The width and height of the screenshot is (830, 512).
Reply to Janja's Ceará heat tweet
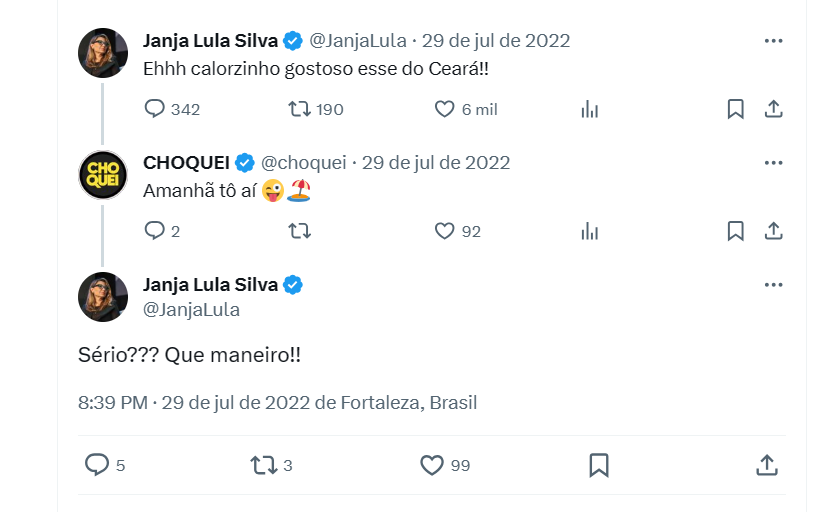pos(154,109)
